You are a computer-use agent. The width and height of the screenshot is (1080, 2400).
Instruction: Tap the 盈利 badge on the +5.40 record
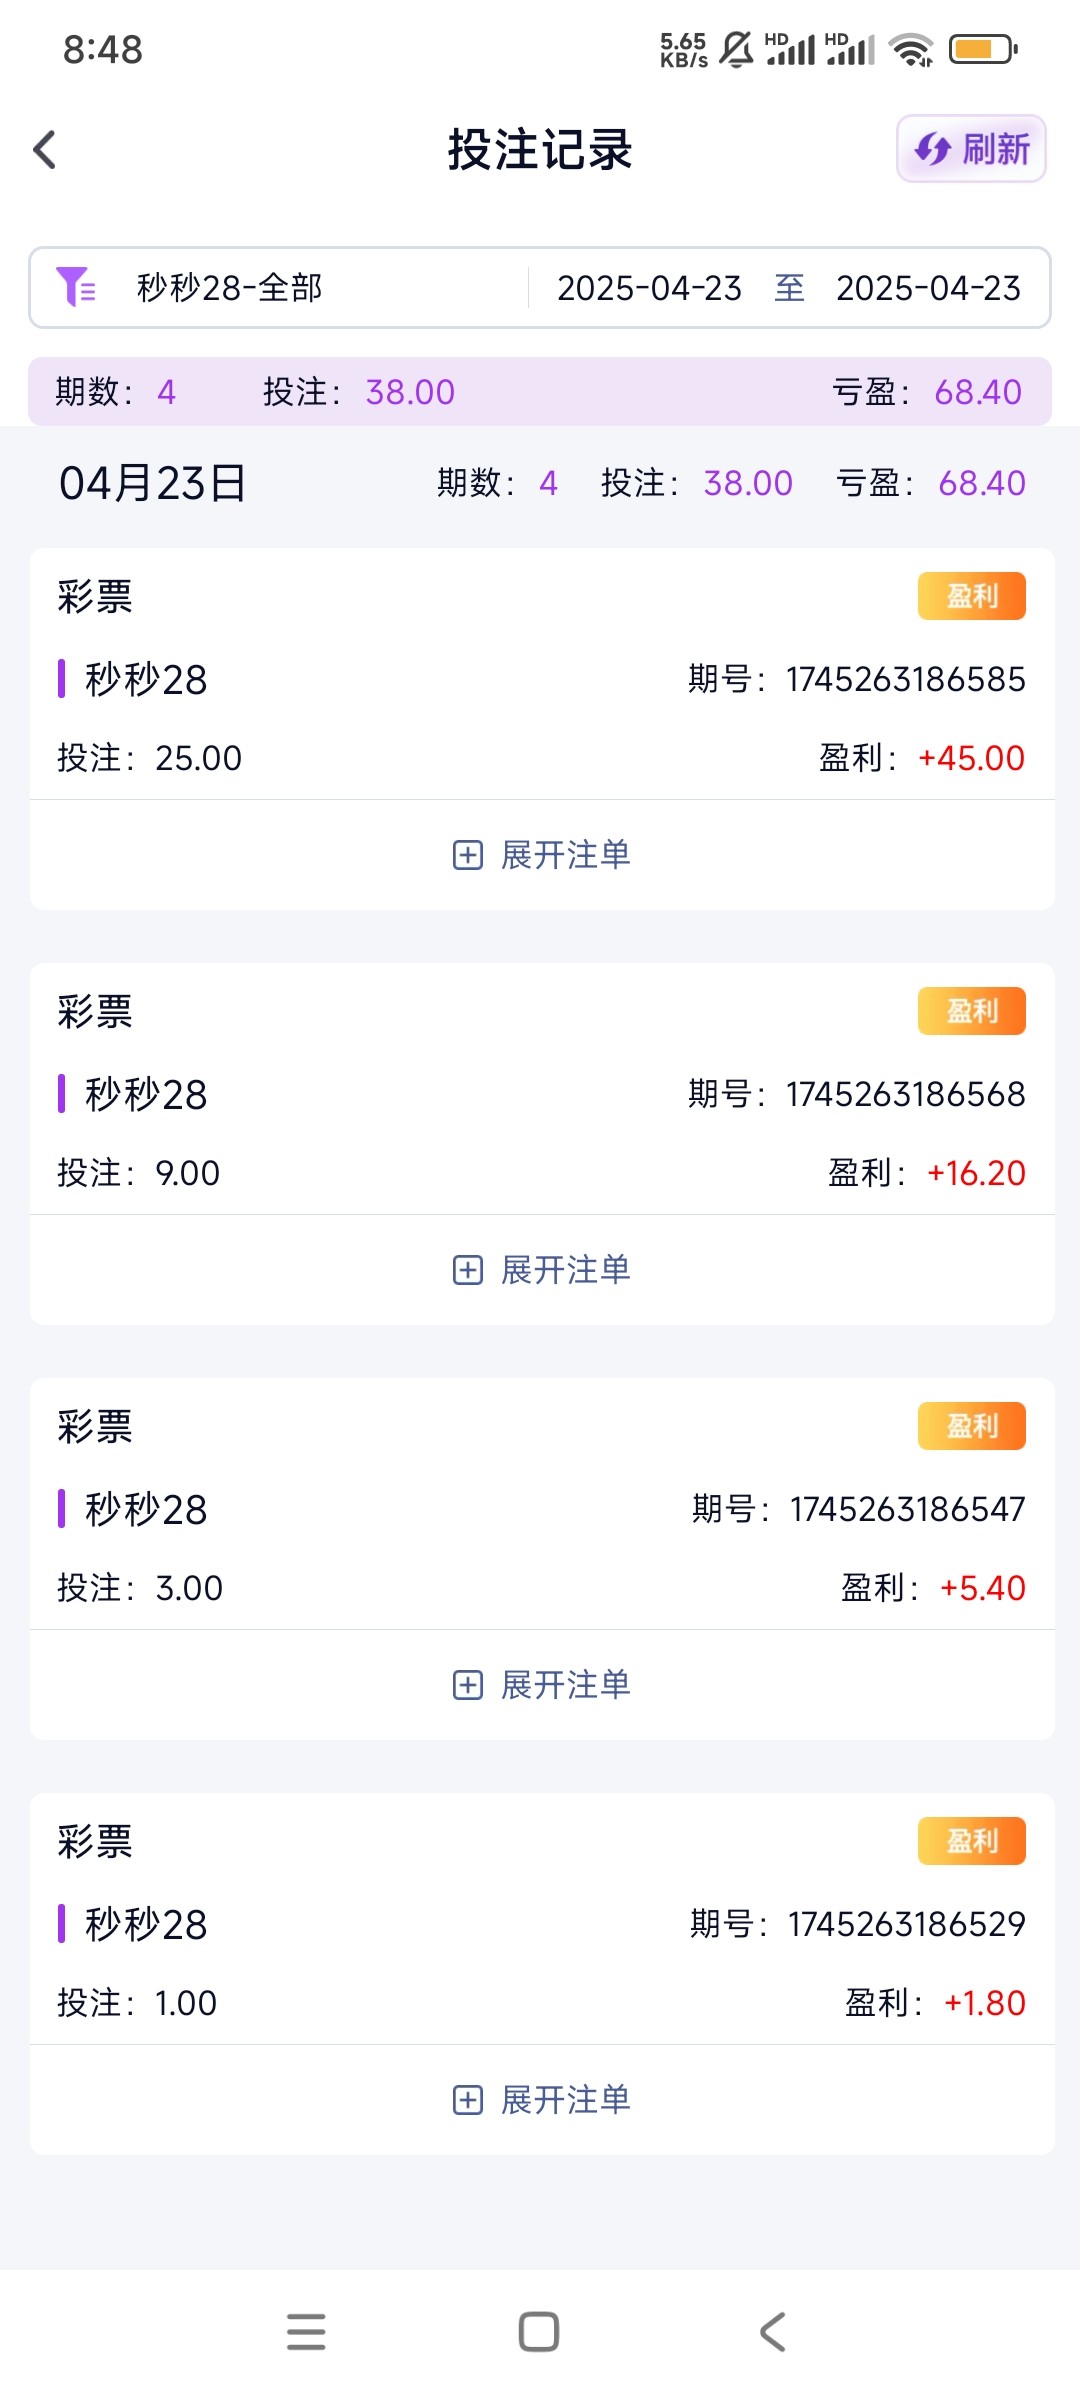pyautogui.click(x=971, y=1426)
